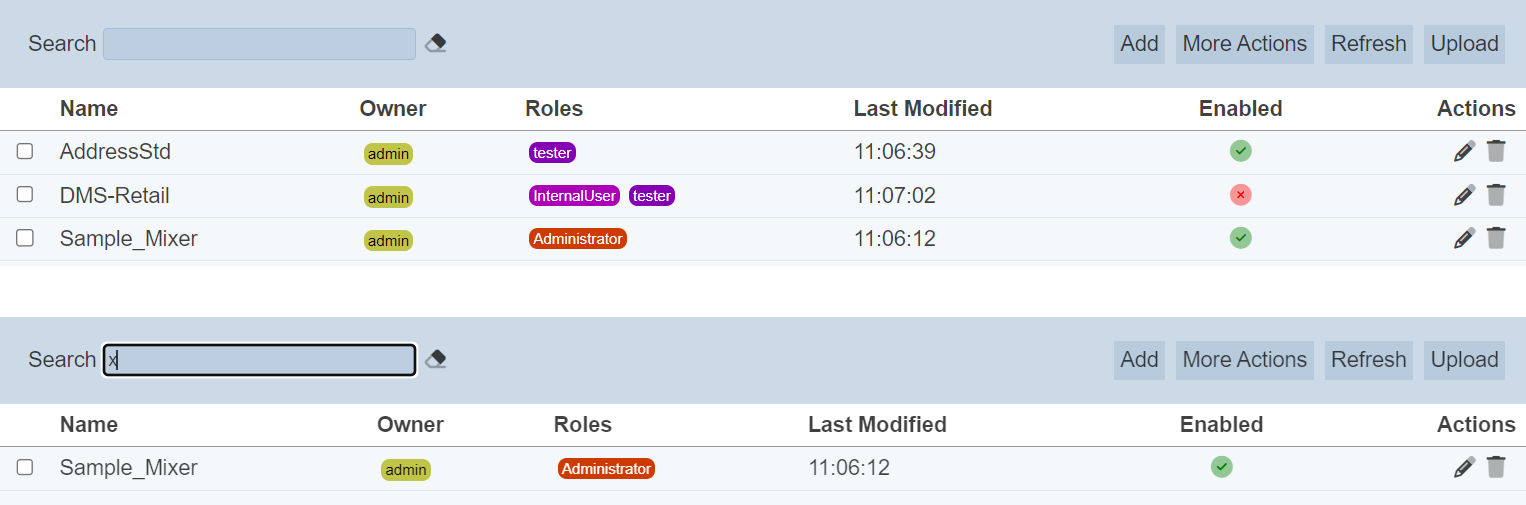Tick the checkbox next to AddressStd

(x=25, y=151)
